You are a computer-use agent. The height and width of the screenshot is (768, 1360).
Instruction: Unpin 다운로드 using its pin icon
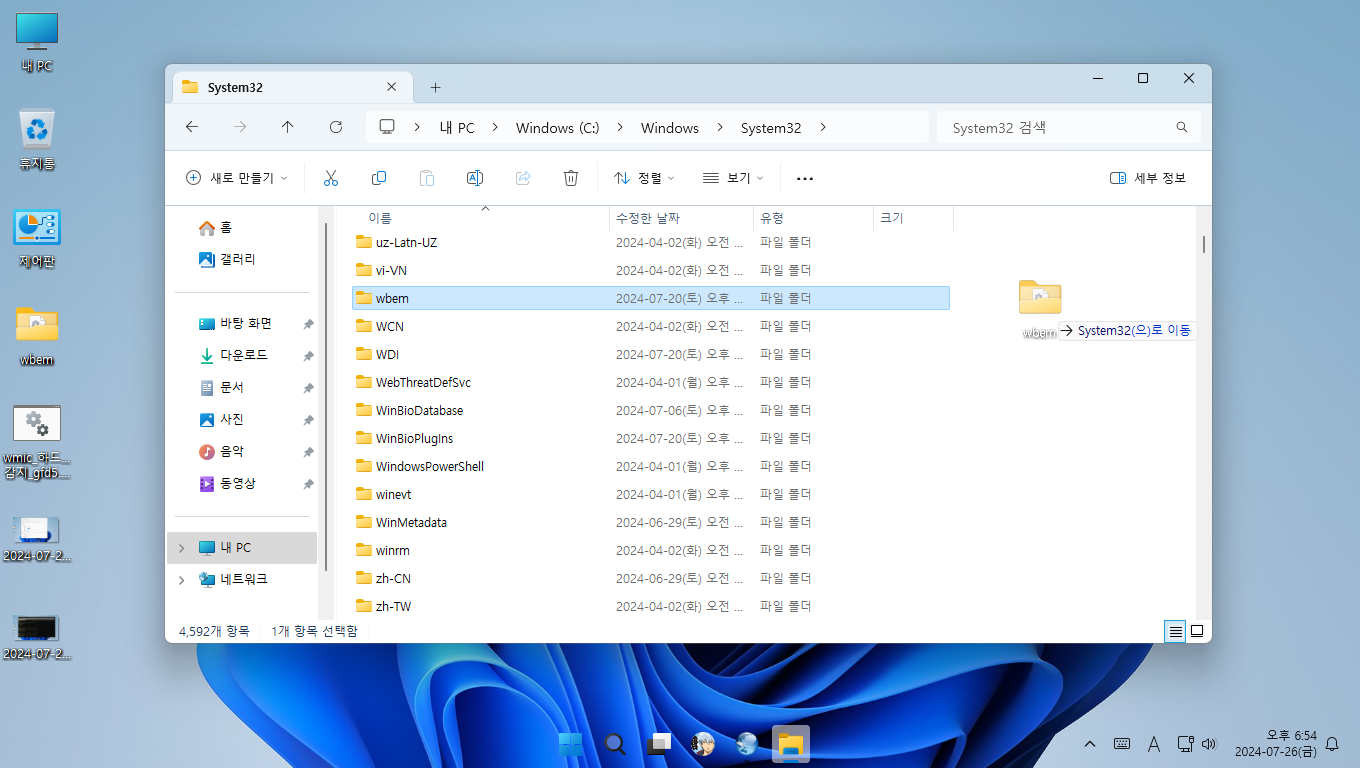(309, 356)
